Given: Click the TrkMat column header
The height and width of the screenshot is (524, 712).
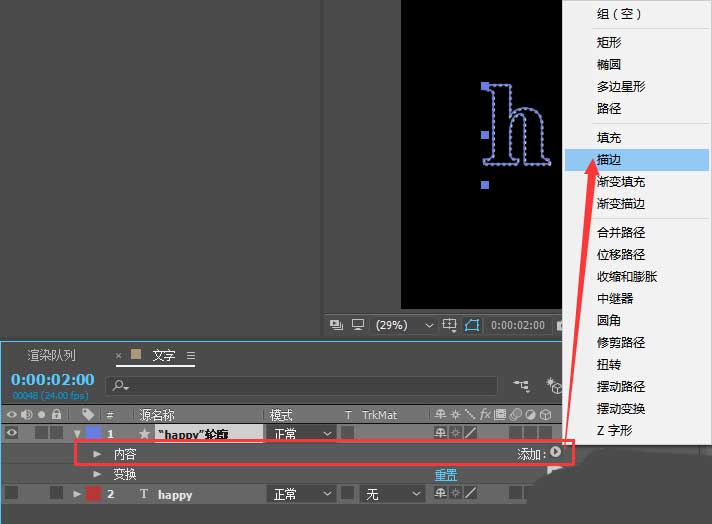Looking at the screenshot, I should [x=379, y=415].
